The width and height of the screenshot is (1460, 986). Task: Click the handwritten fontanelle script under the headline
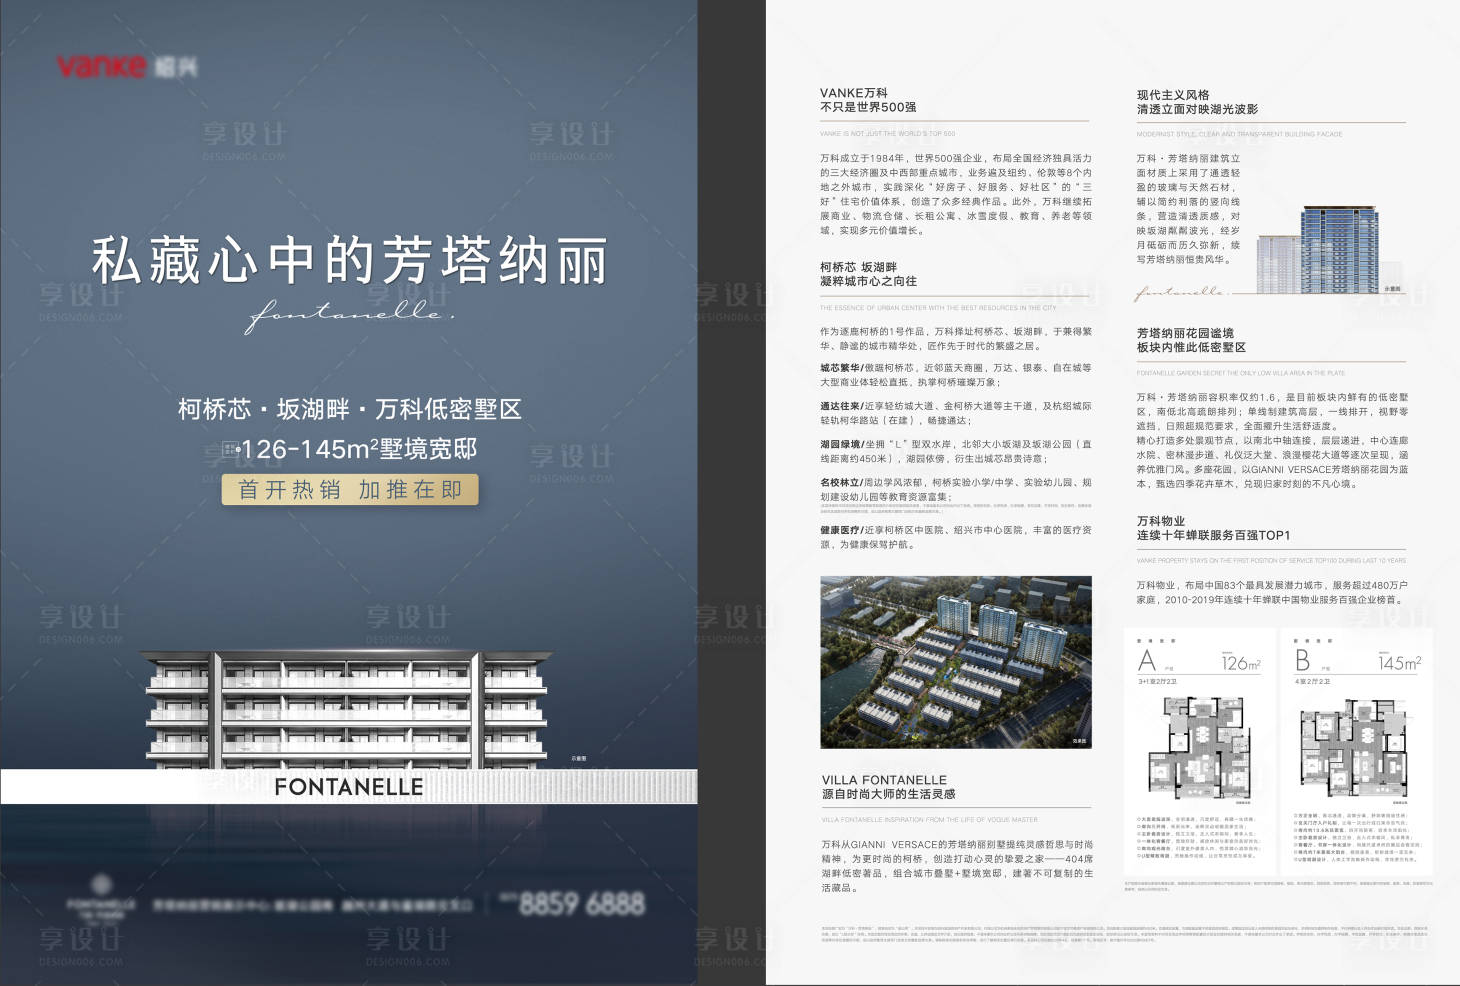point(350,314)
